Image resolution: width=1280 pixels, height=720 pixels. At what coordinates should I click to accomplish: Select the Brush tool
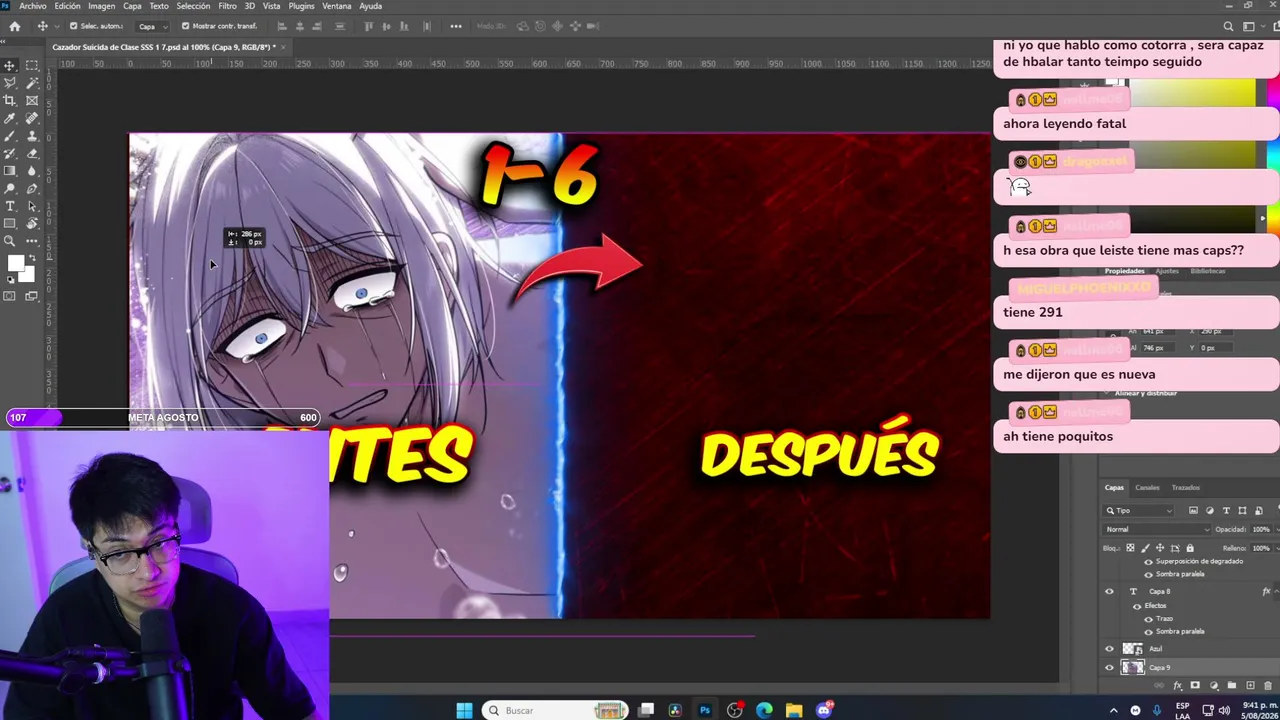(x=10, y=136)
